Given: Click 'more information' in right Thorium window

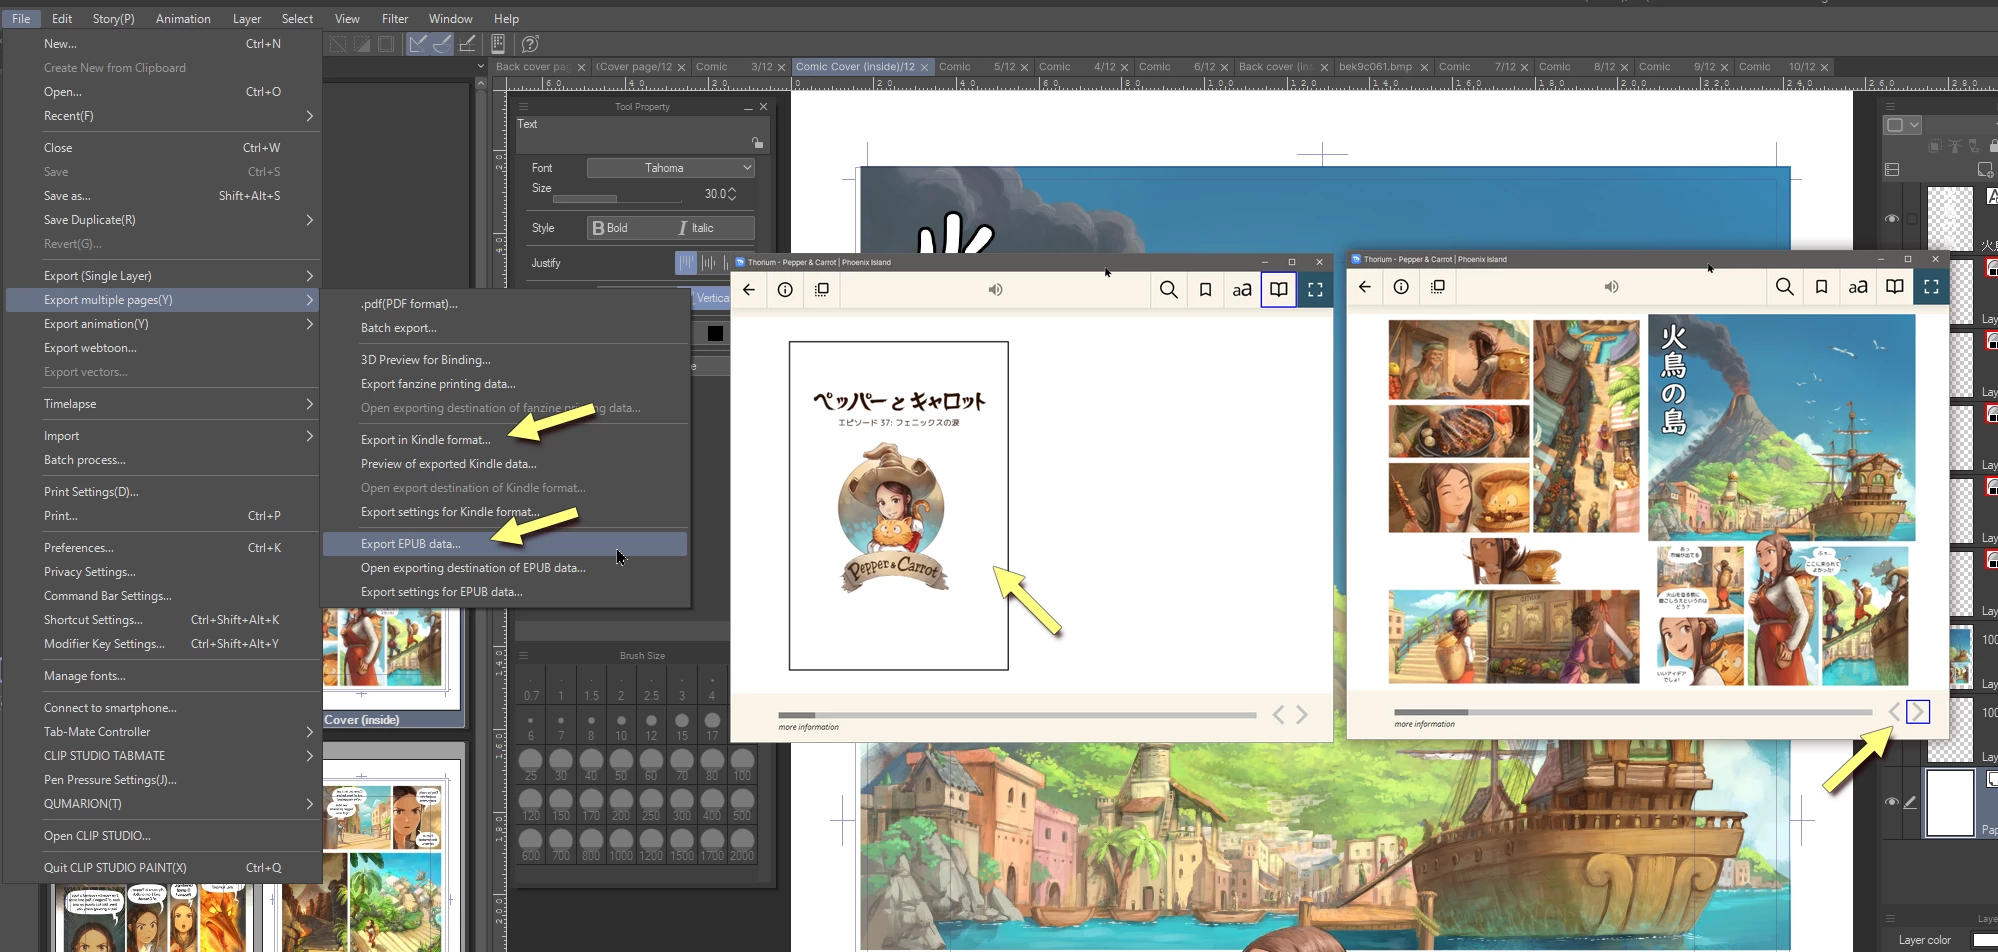Looking at the screenshot, I should (x=1425, y=724).
